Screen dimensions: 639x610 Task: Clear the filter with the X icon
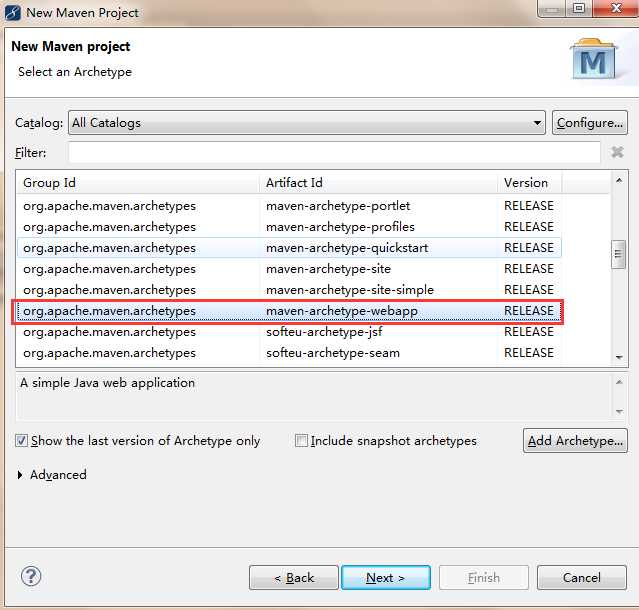[617, 152]
